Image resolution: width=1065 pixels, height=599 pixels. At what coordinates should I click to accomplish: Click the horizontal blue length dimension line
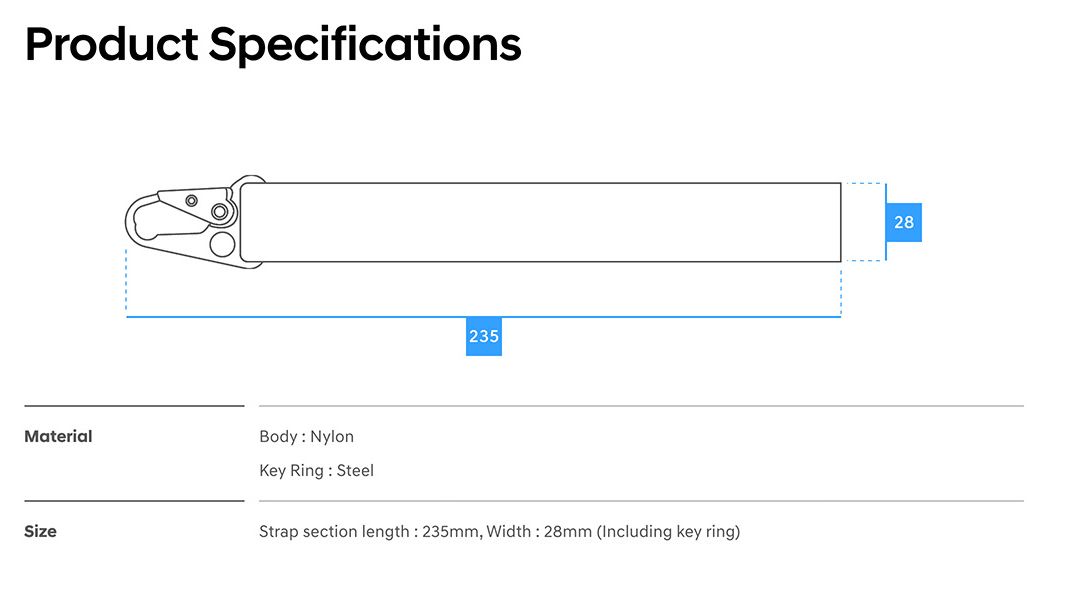pyautogui.click(x=300, y=316)
